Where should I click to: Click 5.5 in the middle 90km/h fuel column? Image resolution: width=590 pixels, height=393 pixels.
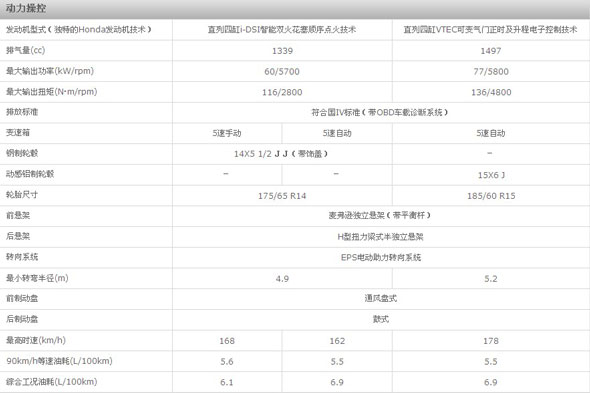coord(337,362)
